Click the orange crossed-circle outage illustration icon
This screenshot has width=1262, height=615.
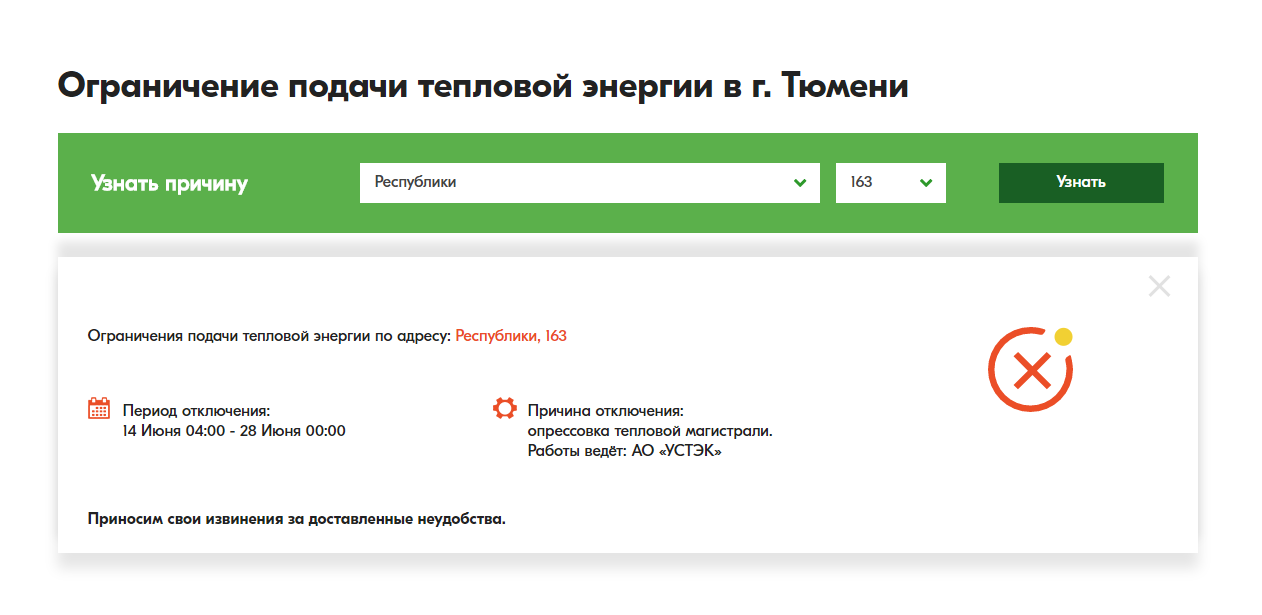click(x=1030, y=366)
